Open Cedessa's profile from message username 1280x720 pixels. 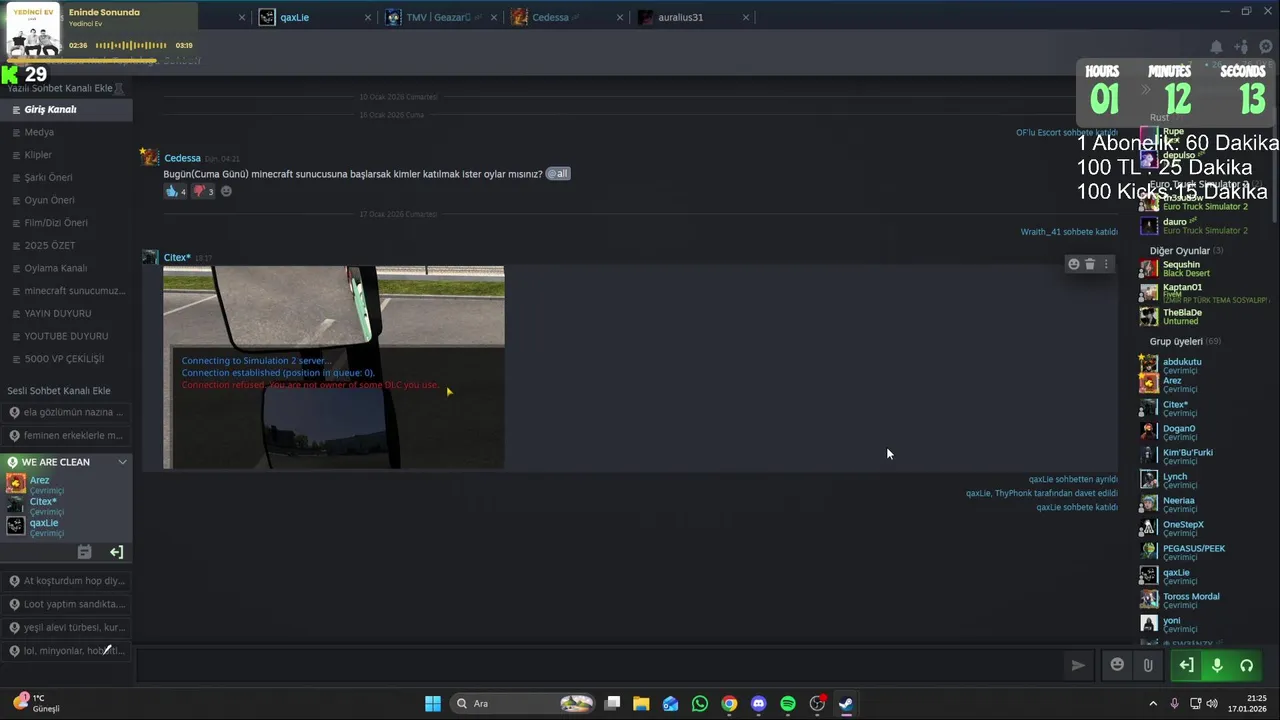(182, 158)
